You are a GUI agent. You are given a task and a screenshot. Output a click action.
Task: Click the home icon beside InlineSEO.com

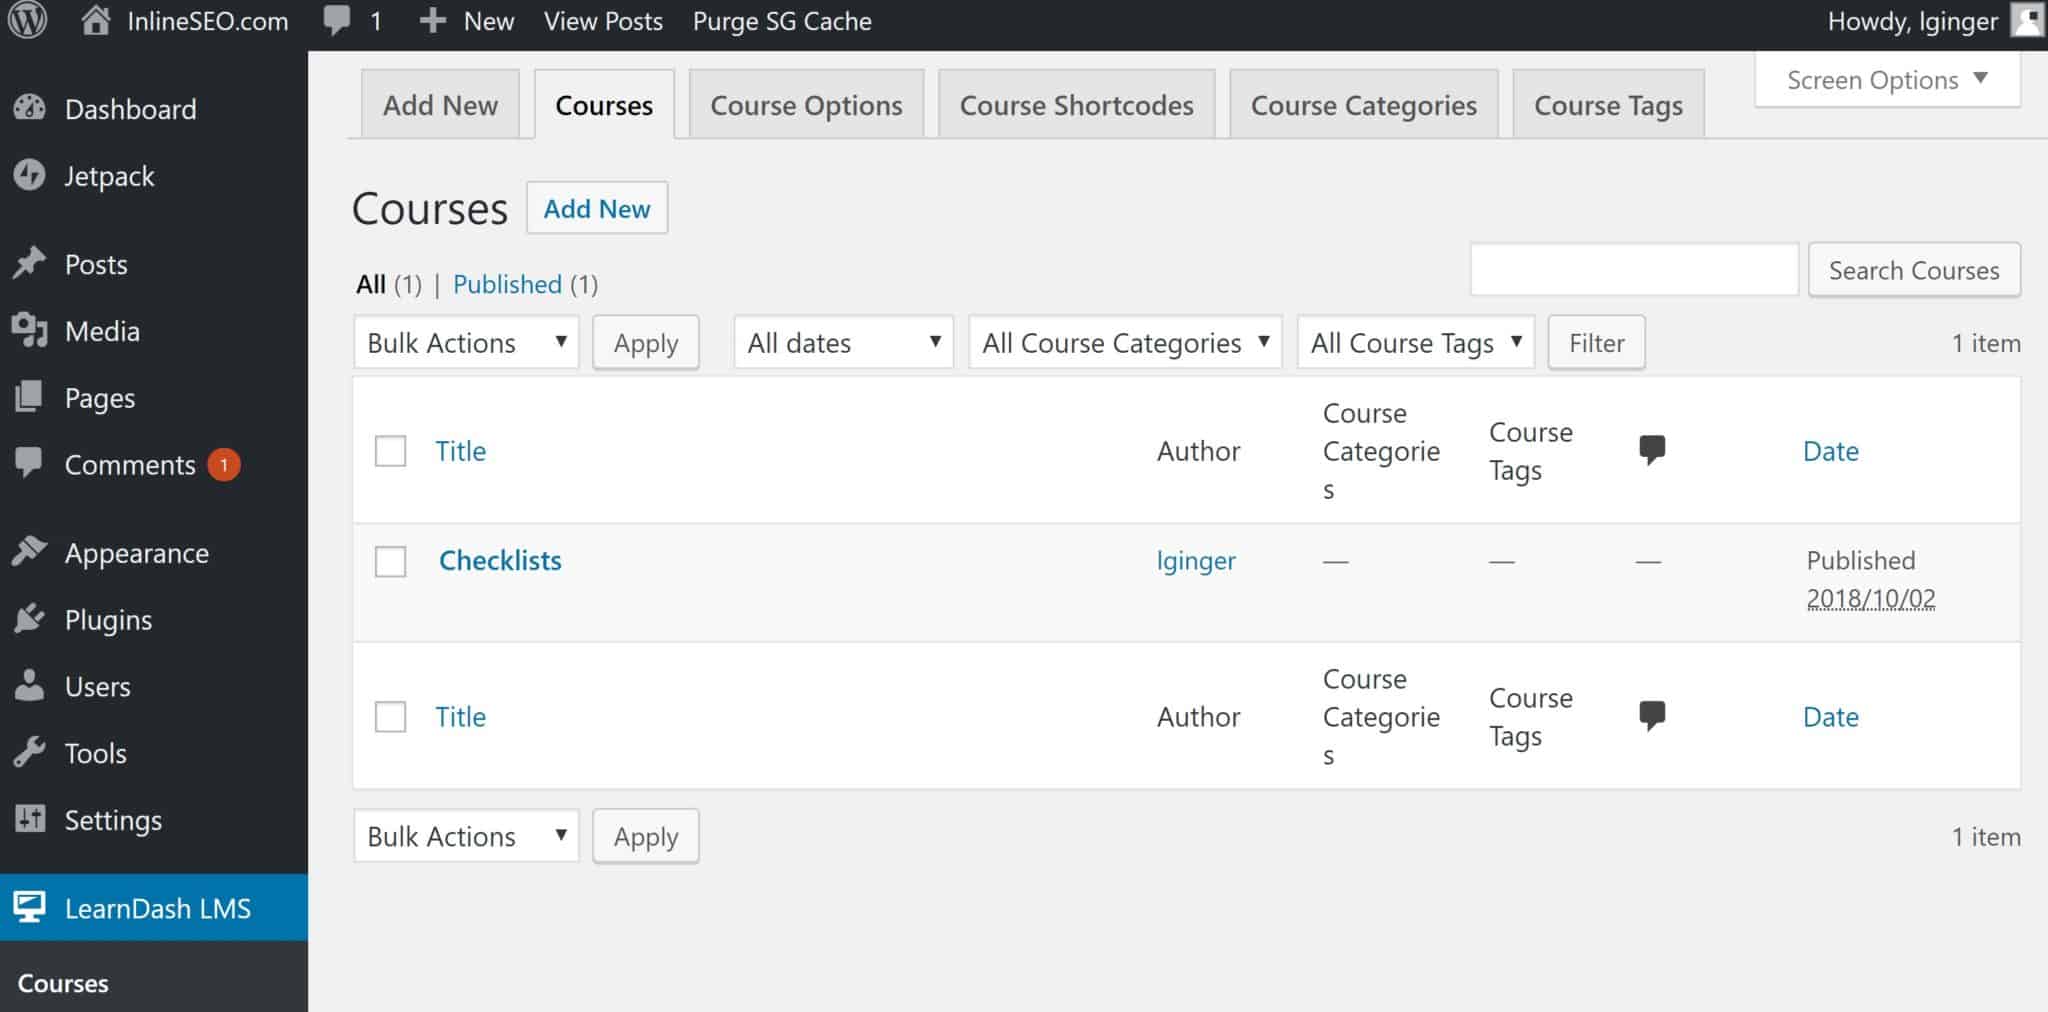(96, 21)
